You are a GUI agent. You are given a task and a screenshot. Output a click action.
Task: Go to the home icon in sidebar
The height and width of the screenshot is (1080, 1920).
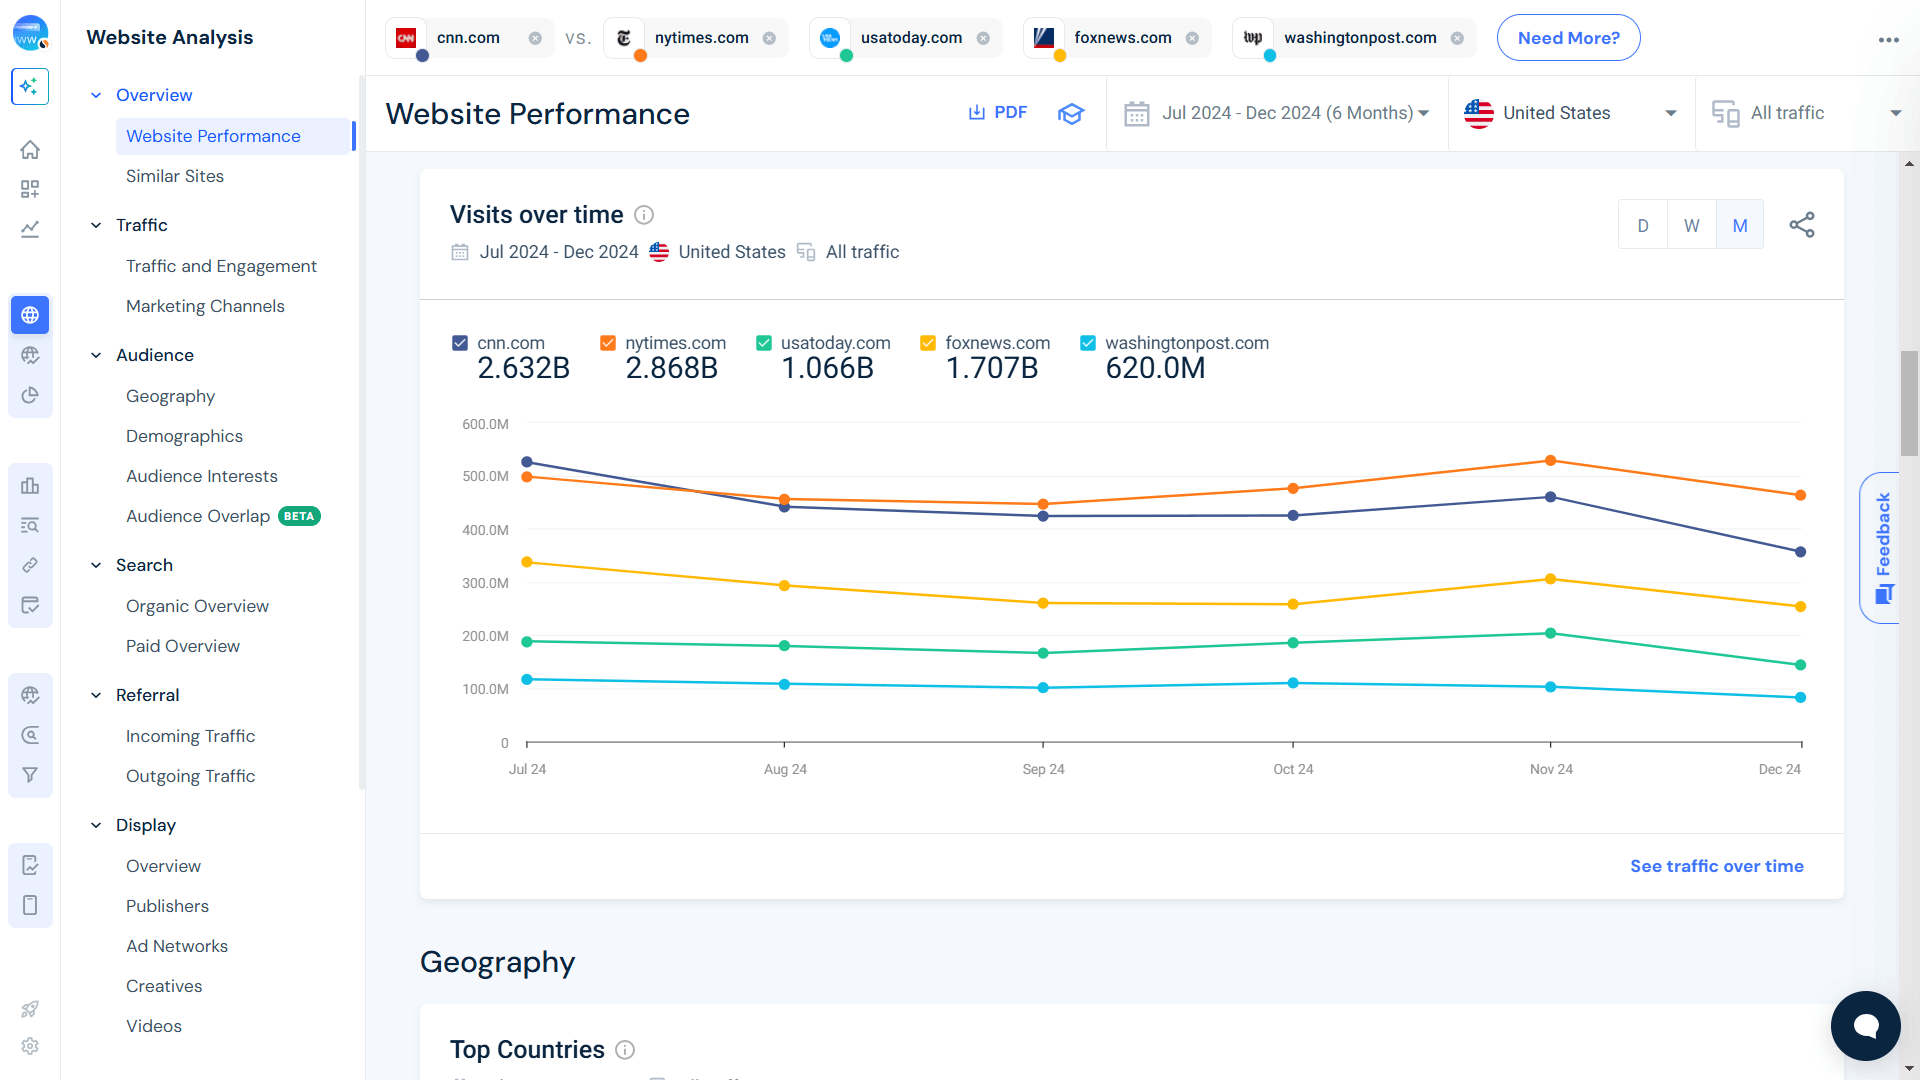tap(30, 150)
